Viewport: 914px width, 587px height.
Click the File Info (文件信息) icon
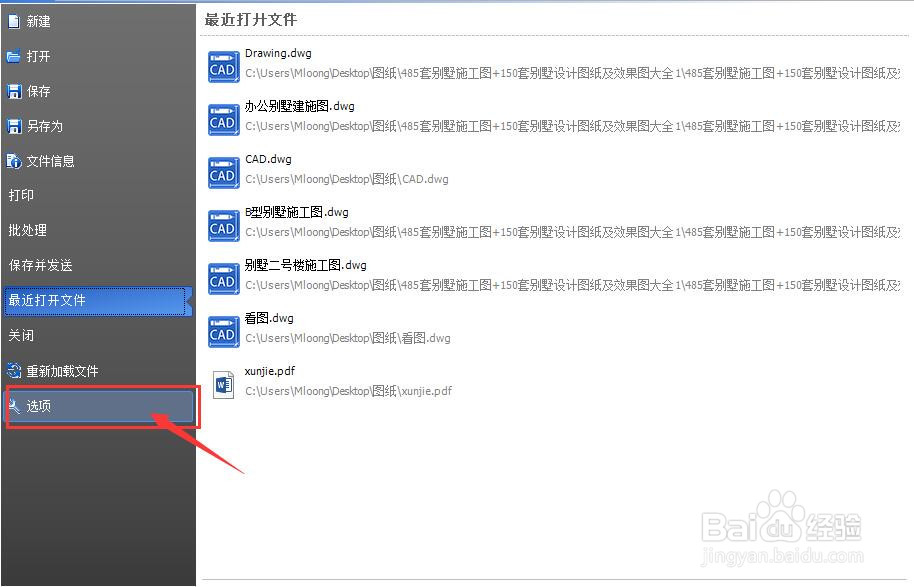click(13, 161)
